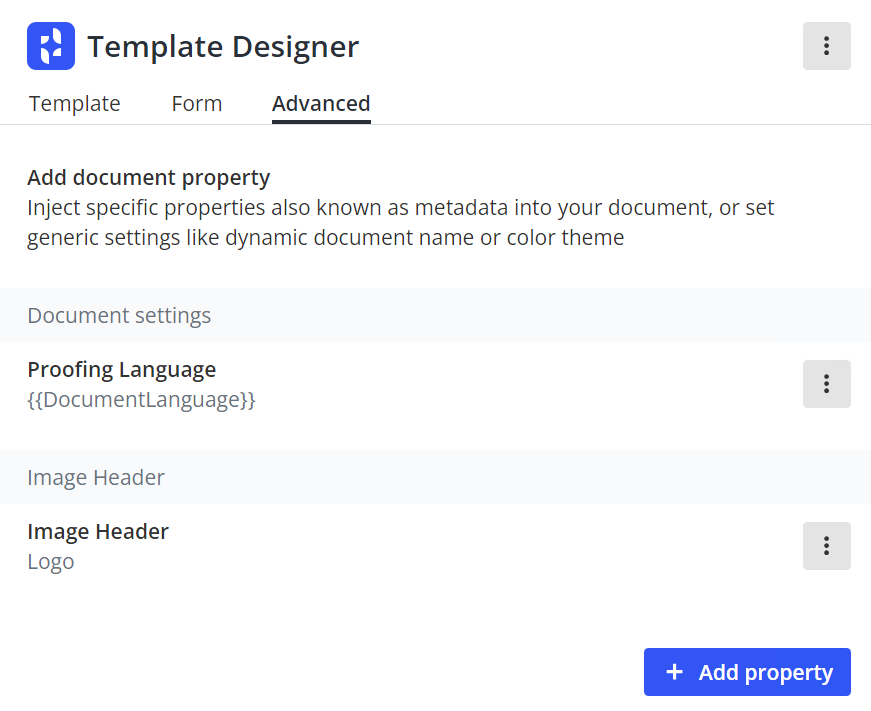The width and height of the screenshot is (871, 711).
Task: Select the Proofing Language property row
Action: pos(400,384)
